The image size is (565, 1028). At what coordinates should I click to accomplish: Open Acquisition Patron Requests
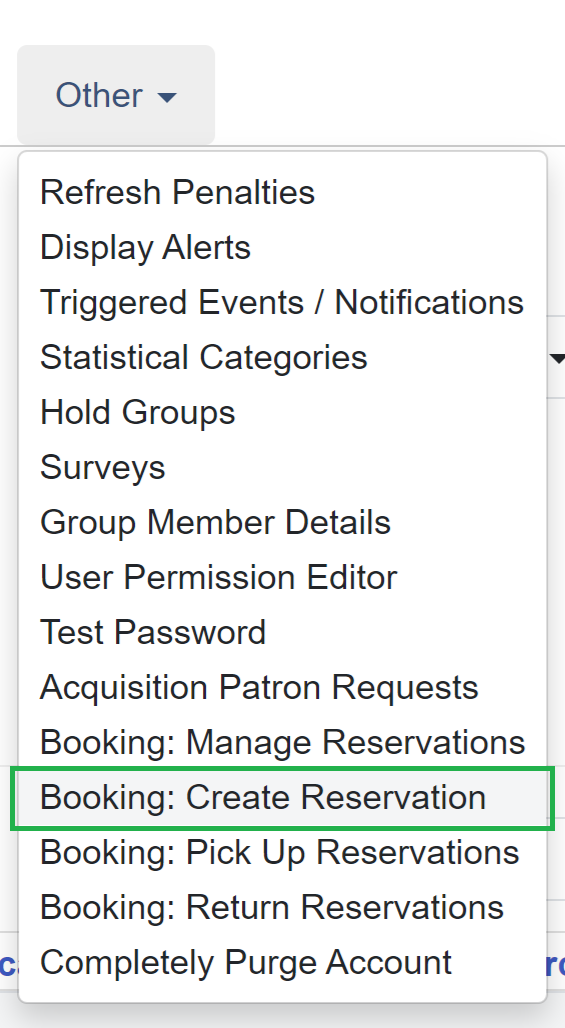282,688
